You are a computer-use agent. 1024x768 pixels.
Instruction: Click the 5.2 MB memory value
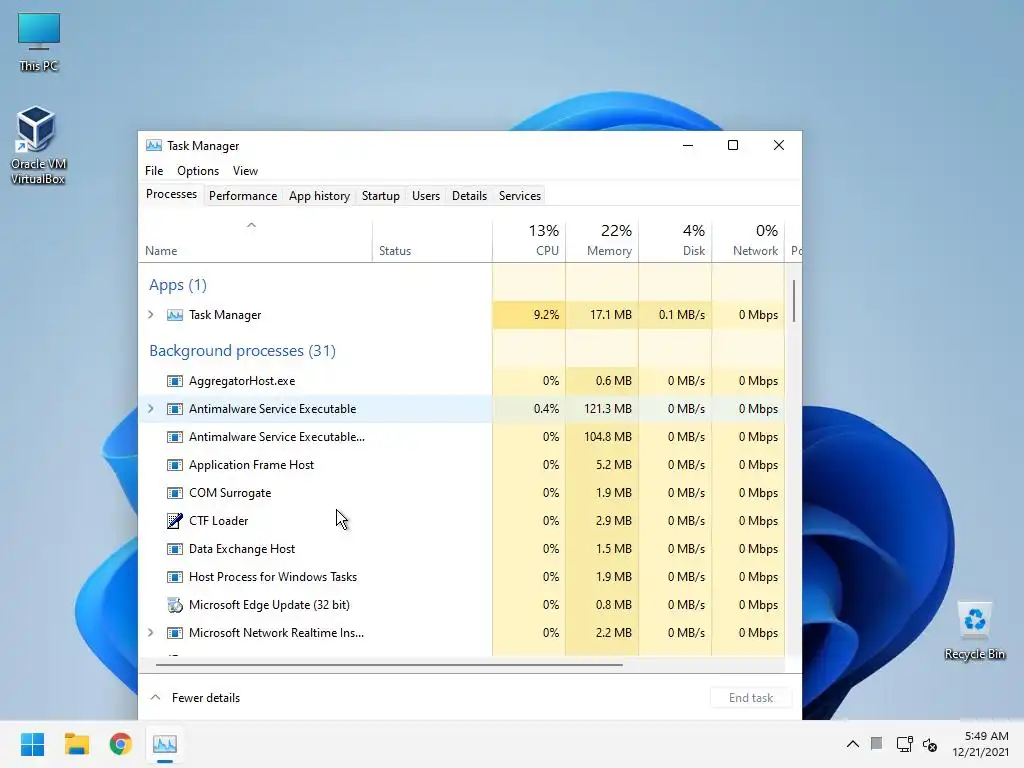tap(613, 465)
